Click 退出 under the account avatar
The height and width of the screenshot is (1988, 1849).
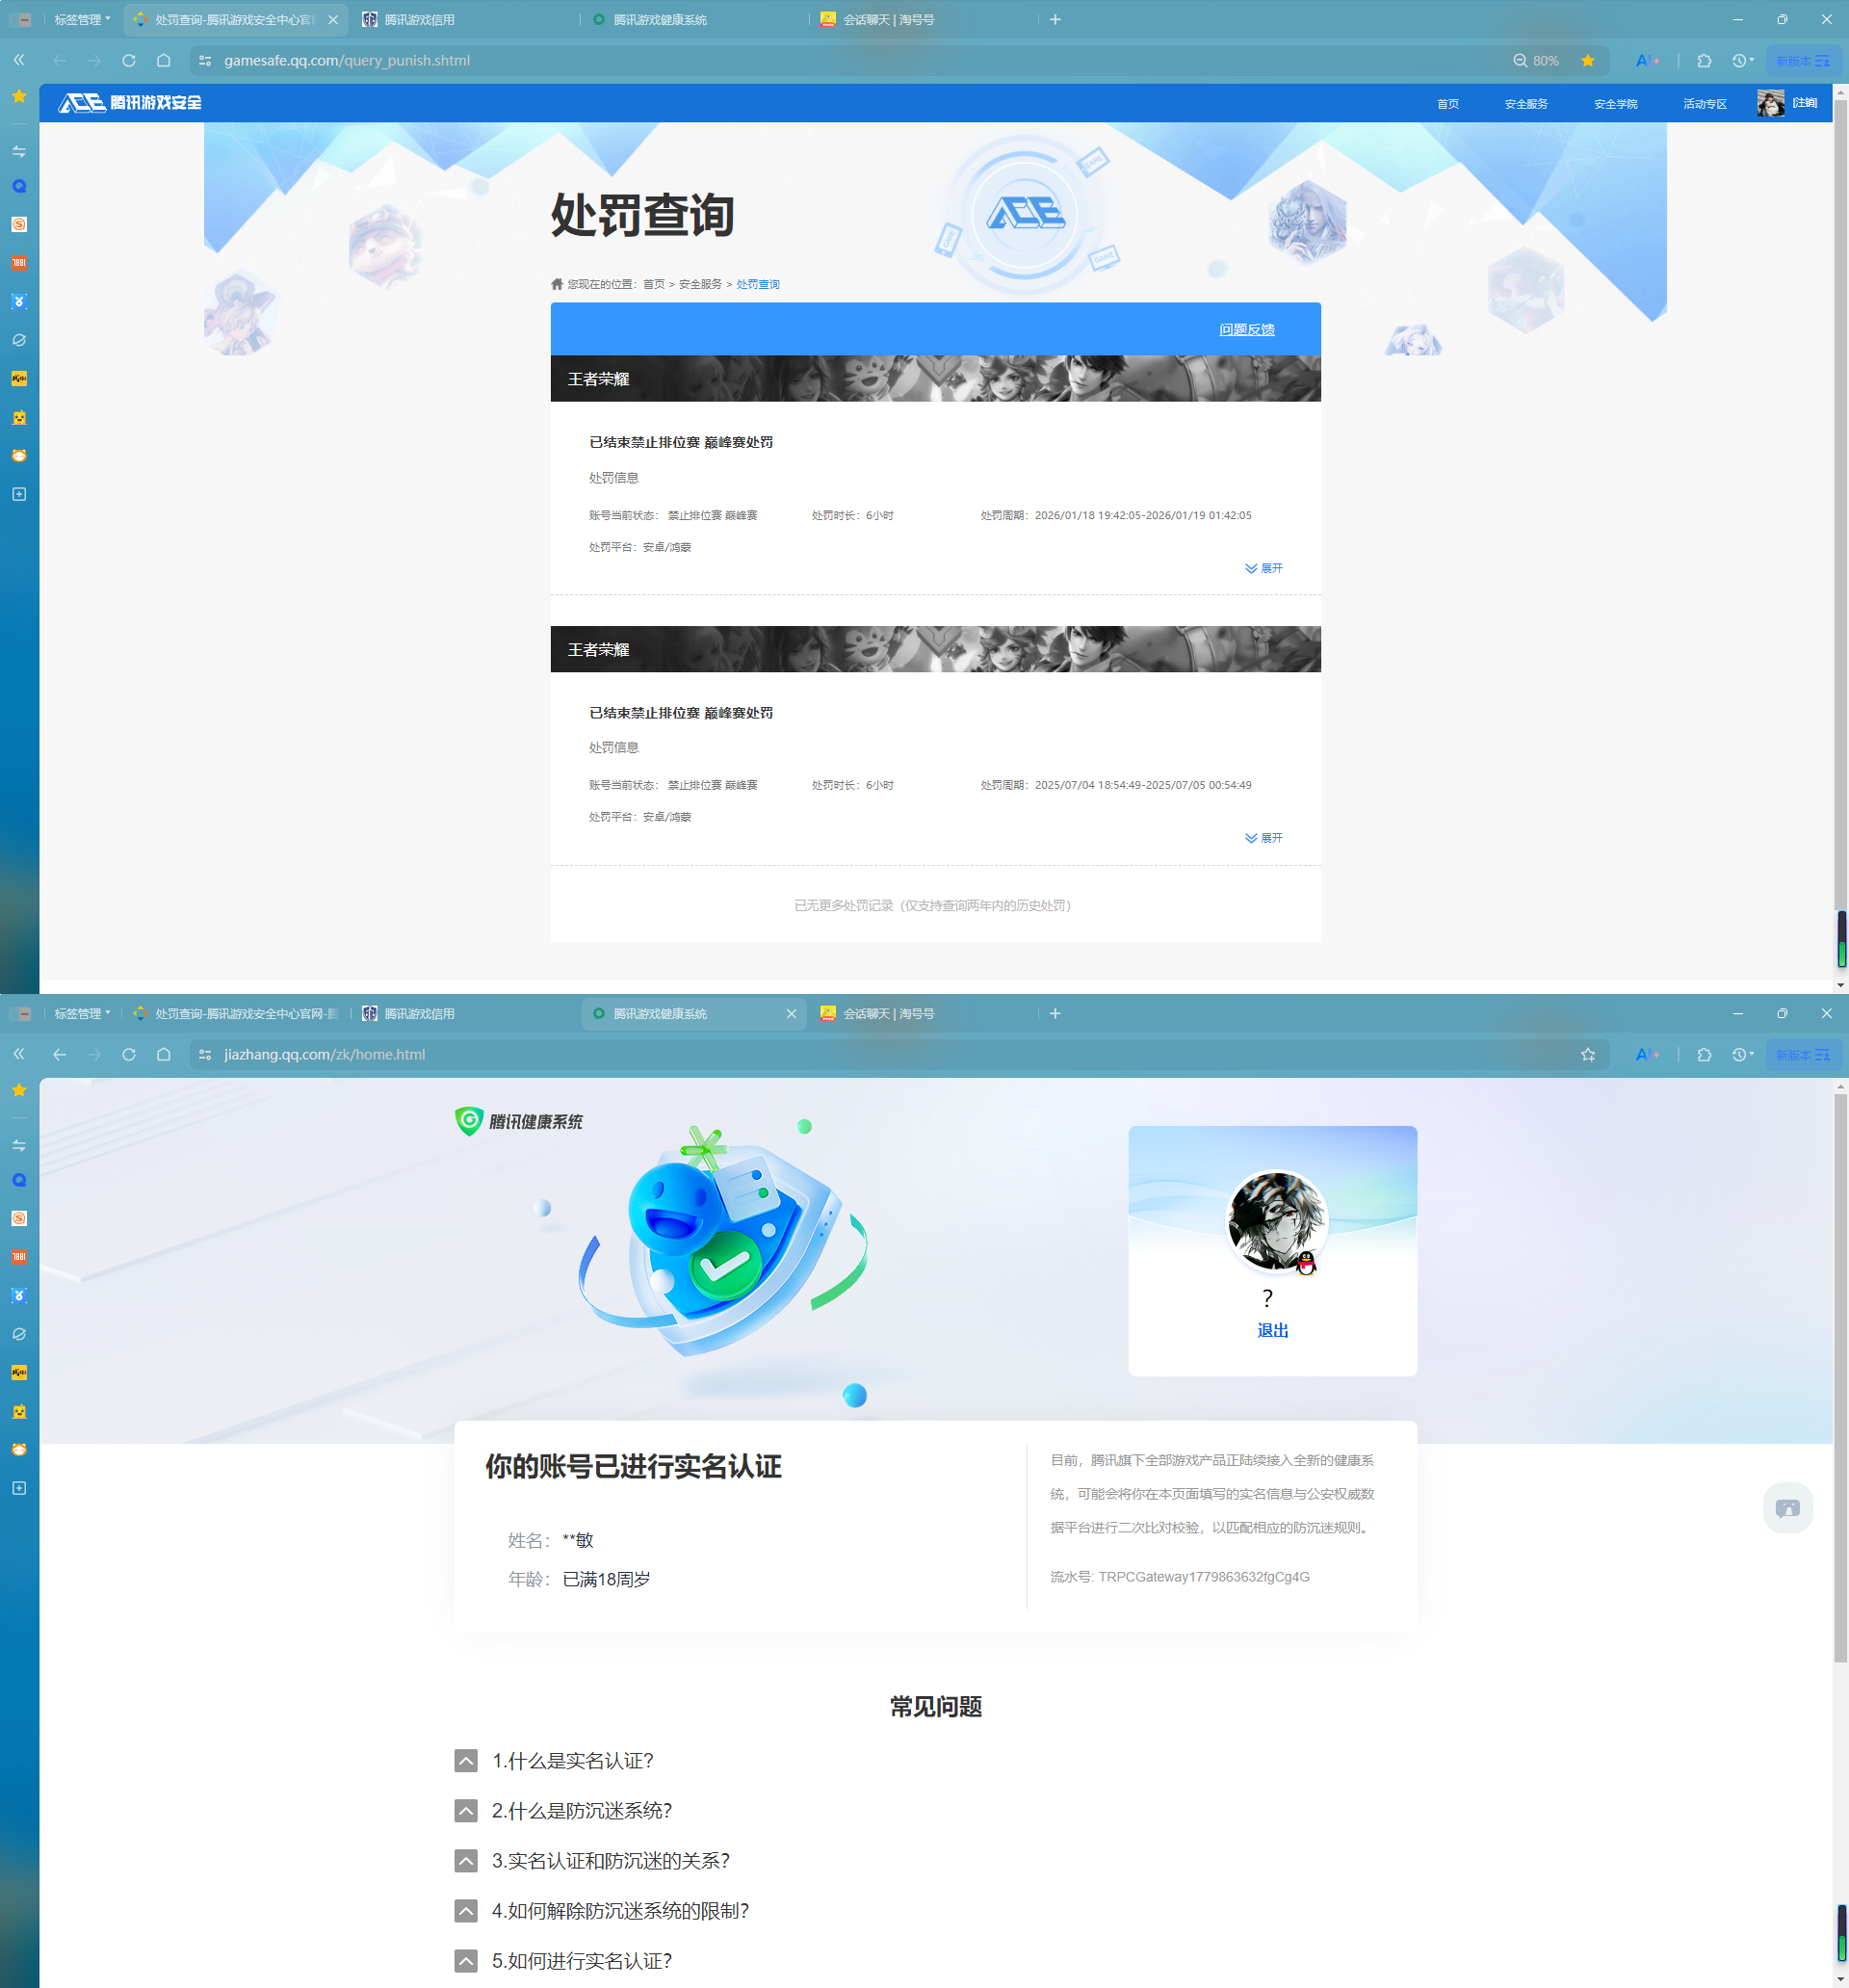click(1272, 1330)
